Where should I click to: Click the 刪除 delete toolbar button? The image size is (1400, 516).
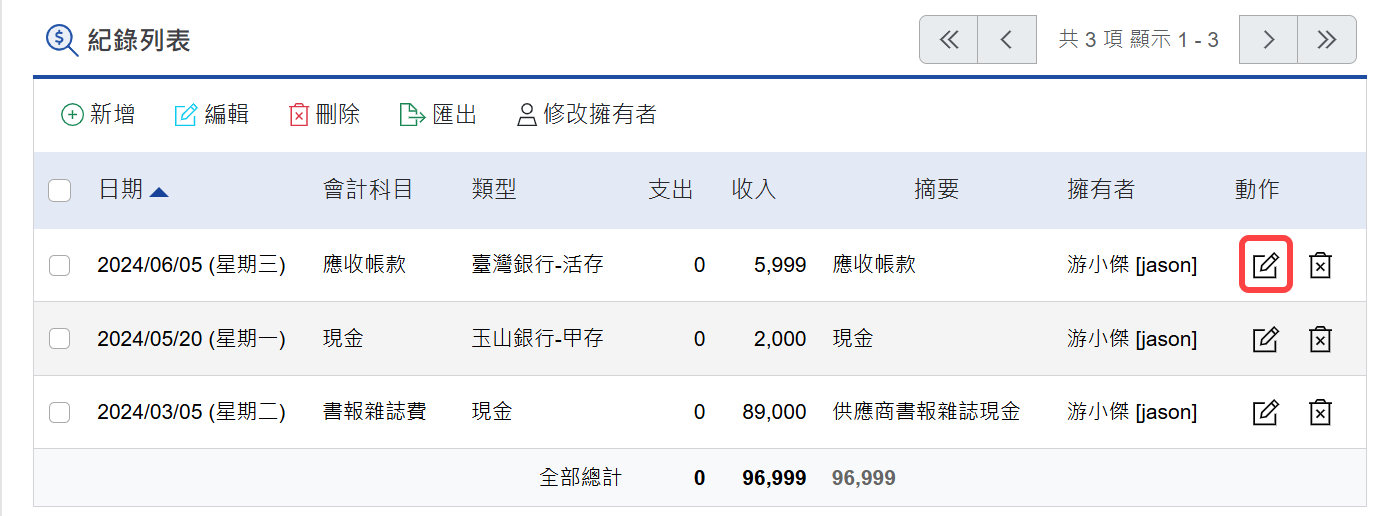pyautogui.click(x=324, y=115)
